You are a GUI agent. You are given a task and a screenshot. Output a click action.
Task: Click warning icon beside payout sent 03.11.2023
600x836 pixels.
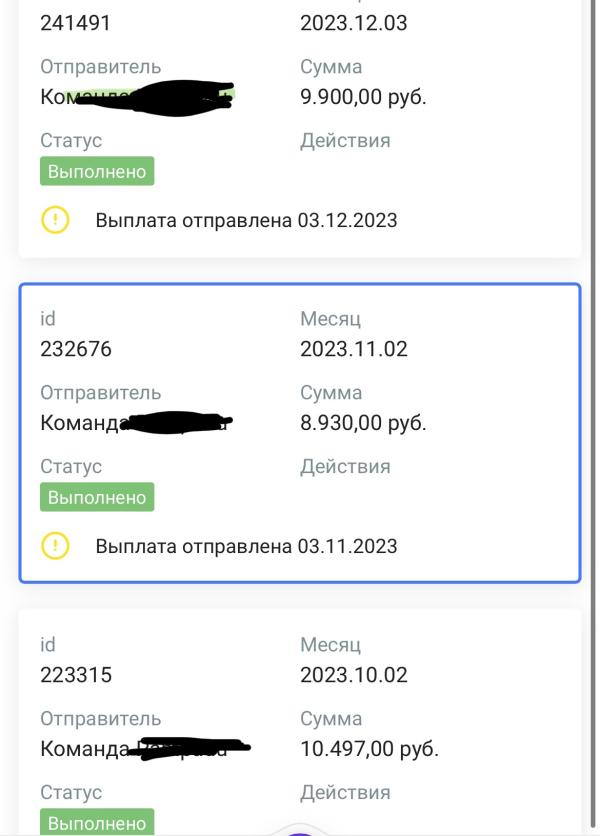click(x=55, y=545)
